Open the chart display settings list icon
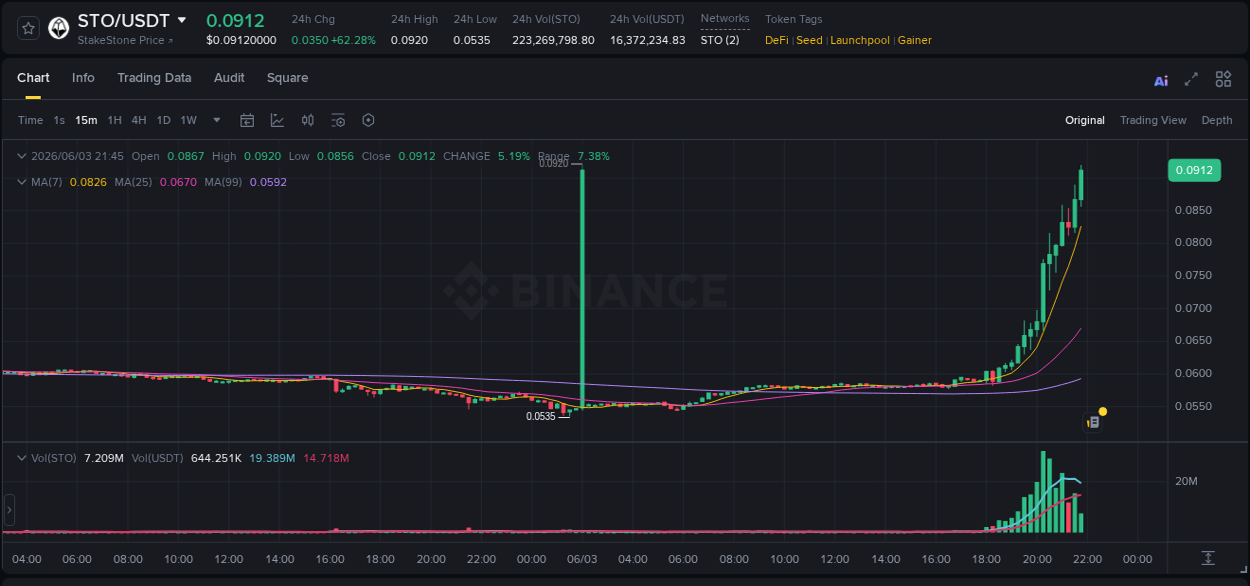1250x586 pixels. click(x=338, y=120)
